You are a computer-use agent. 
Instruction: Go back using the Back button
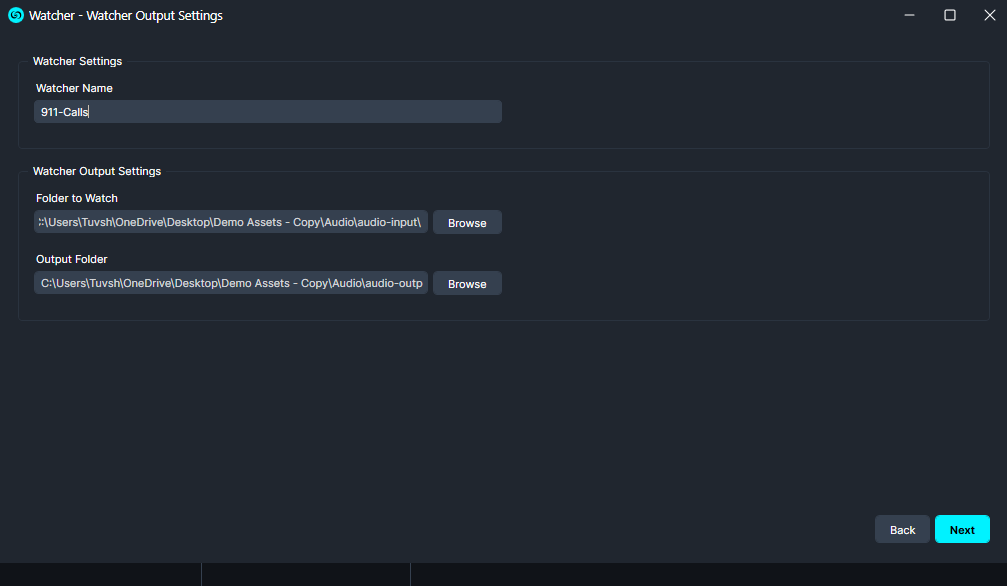click(x=901, y=529)
